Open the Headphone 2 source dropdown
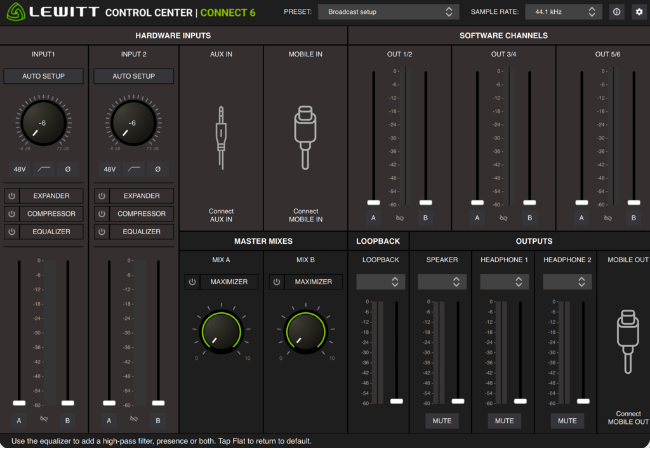 [x=567, y=282]
